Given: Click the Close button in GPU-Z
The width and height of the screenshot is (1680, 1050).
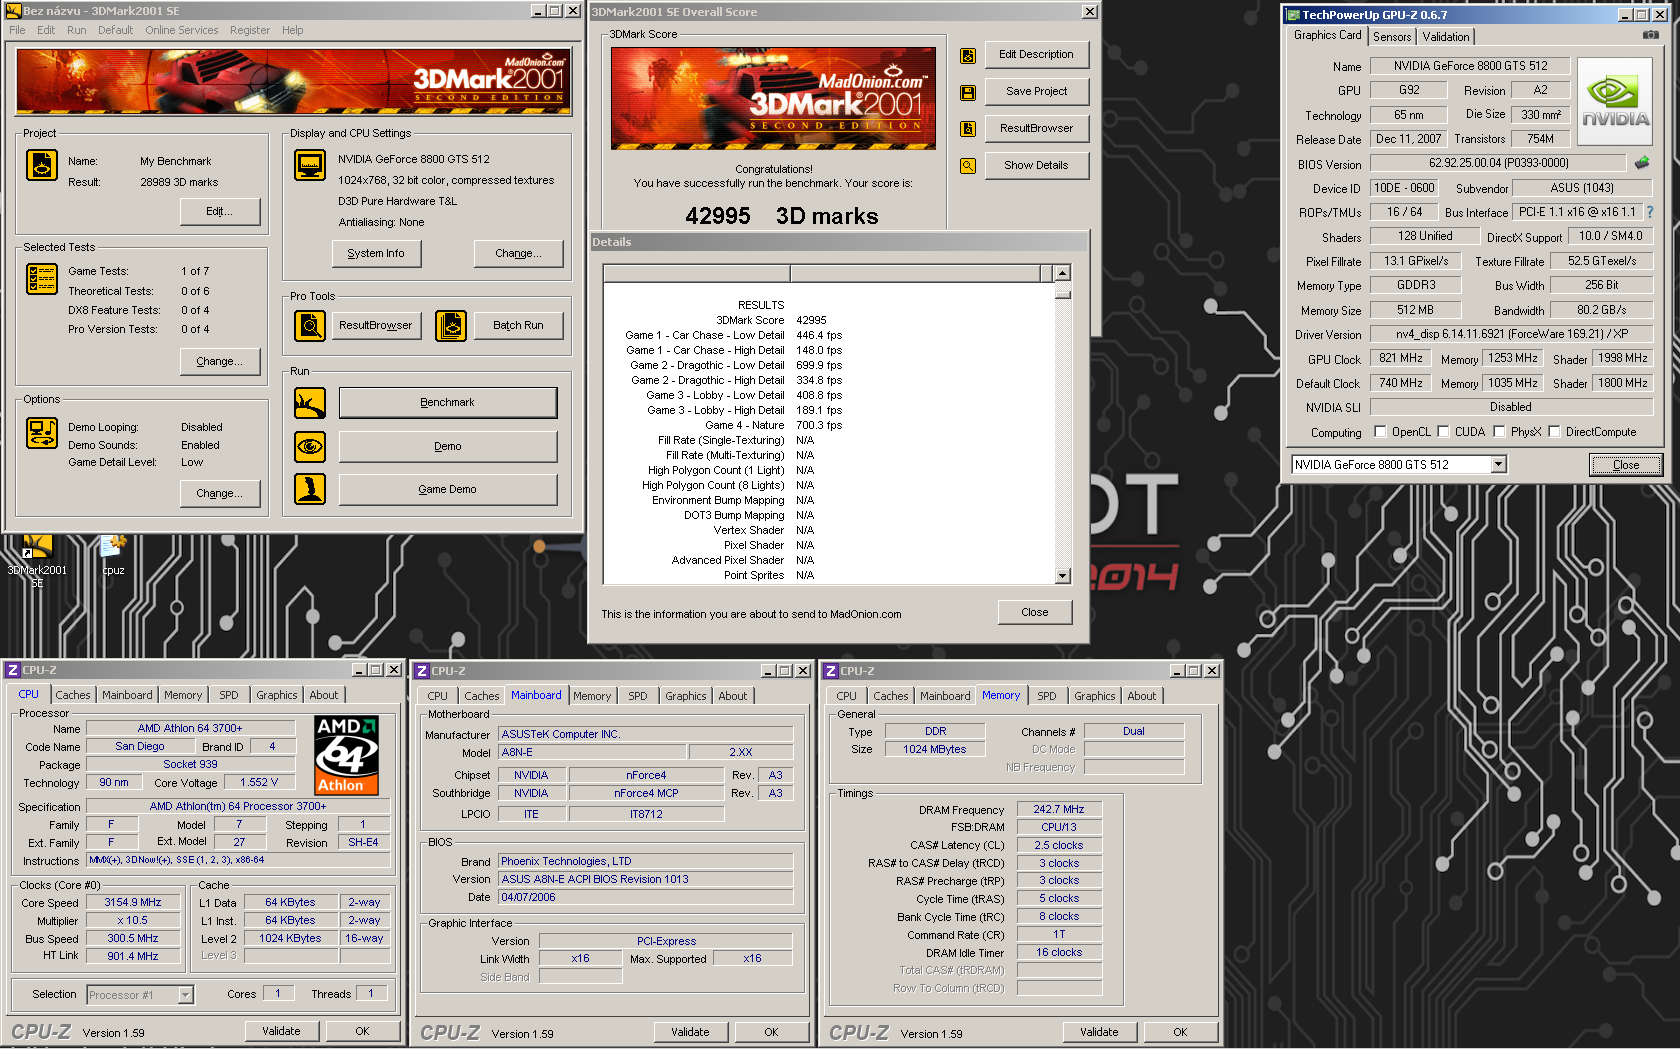Looking at the screenshot, I should [1626, 465].
